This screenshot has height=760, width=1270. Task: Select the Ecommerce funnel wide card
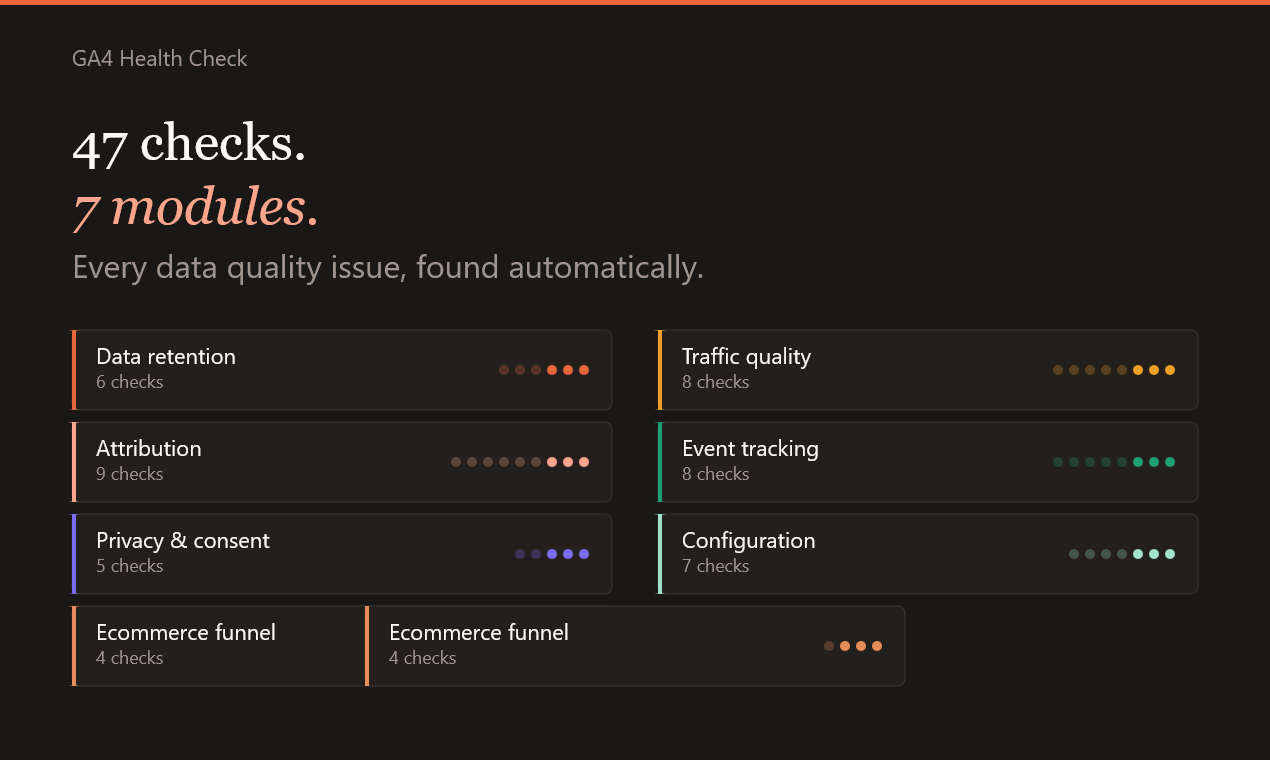tap(636, 645)
